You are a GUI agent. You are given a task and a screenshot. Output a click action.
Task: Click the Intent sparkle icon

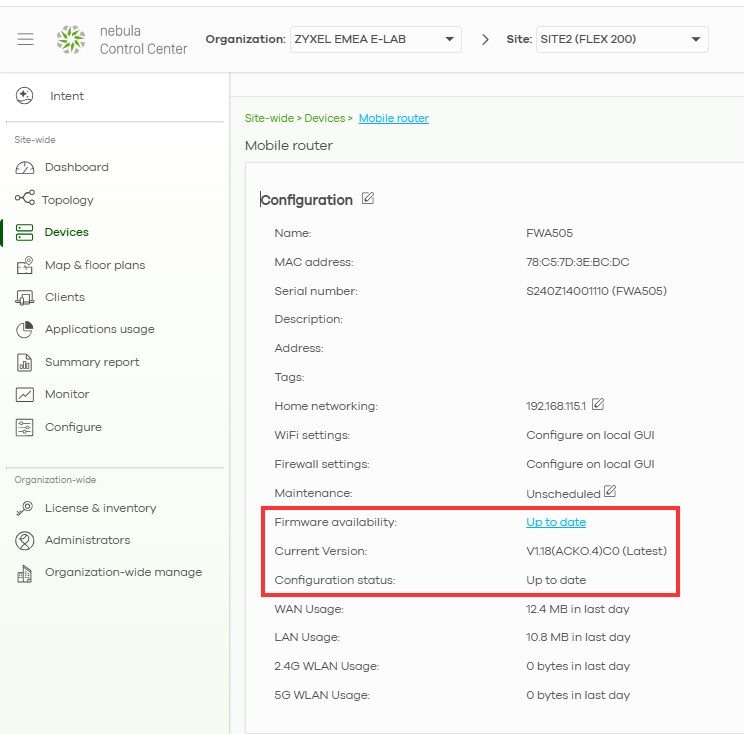pyautogui.click(x=24, y=95)
